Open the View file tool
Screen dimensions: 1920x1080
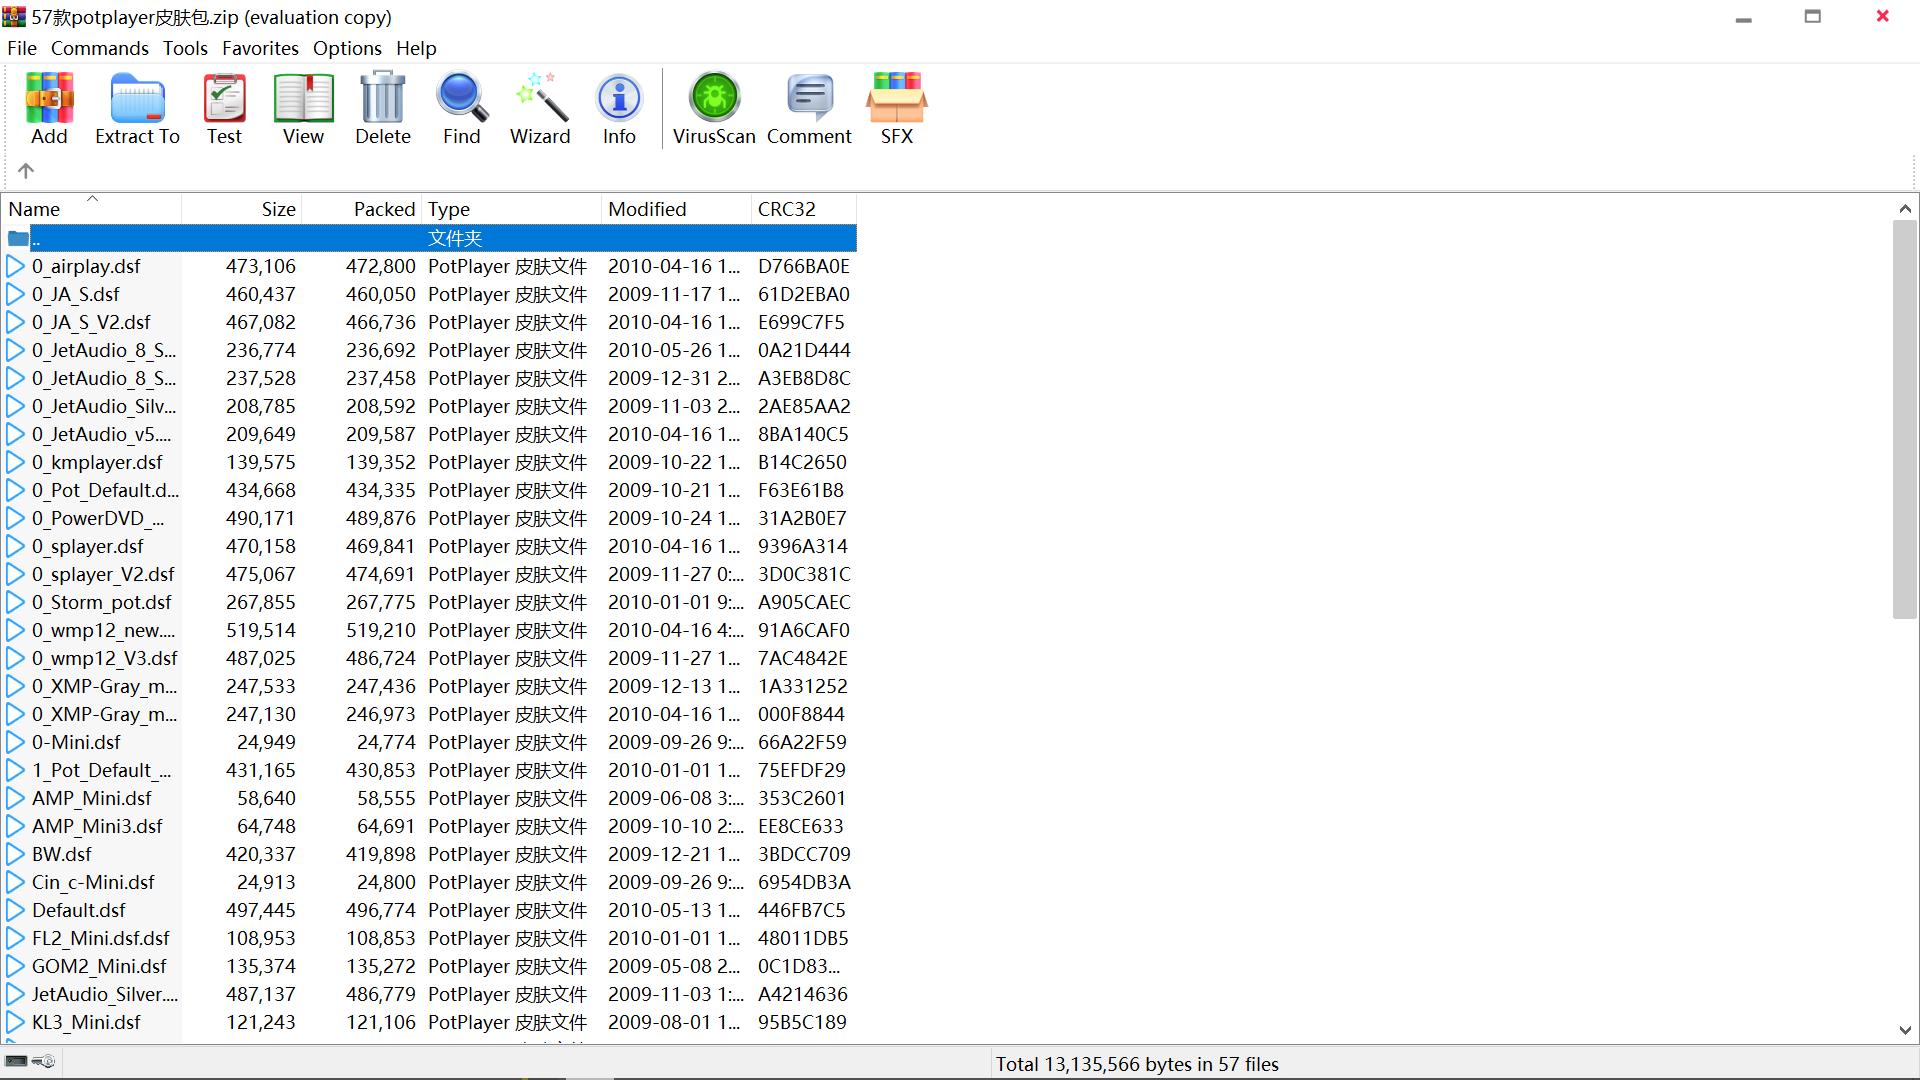(x=303, y=108)
